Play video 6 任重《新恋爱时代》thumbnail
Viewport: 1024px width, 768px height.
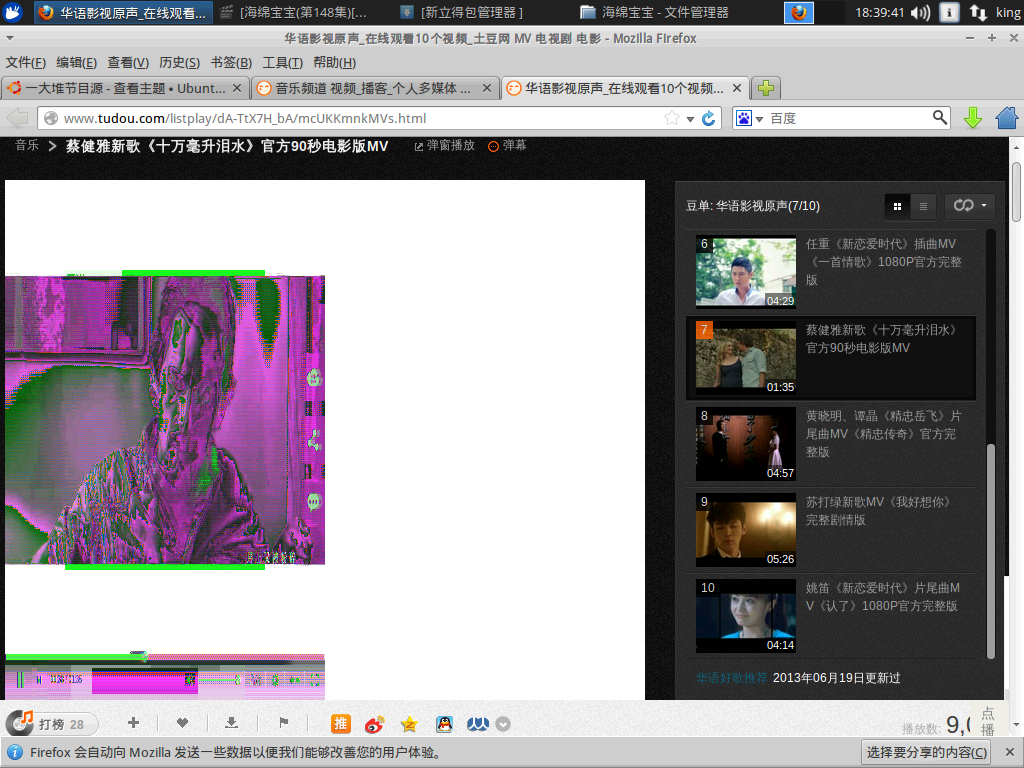tap(746, 272)
